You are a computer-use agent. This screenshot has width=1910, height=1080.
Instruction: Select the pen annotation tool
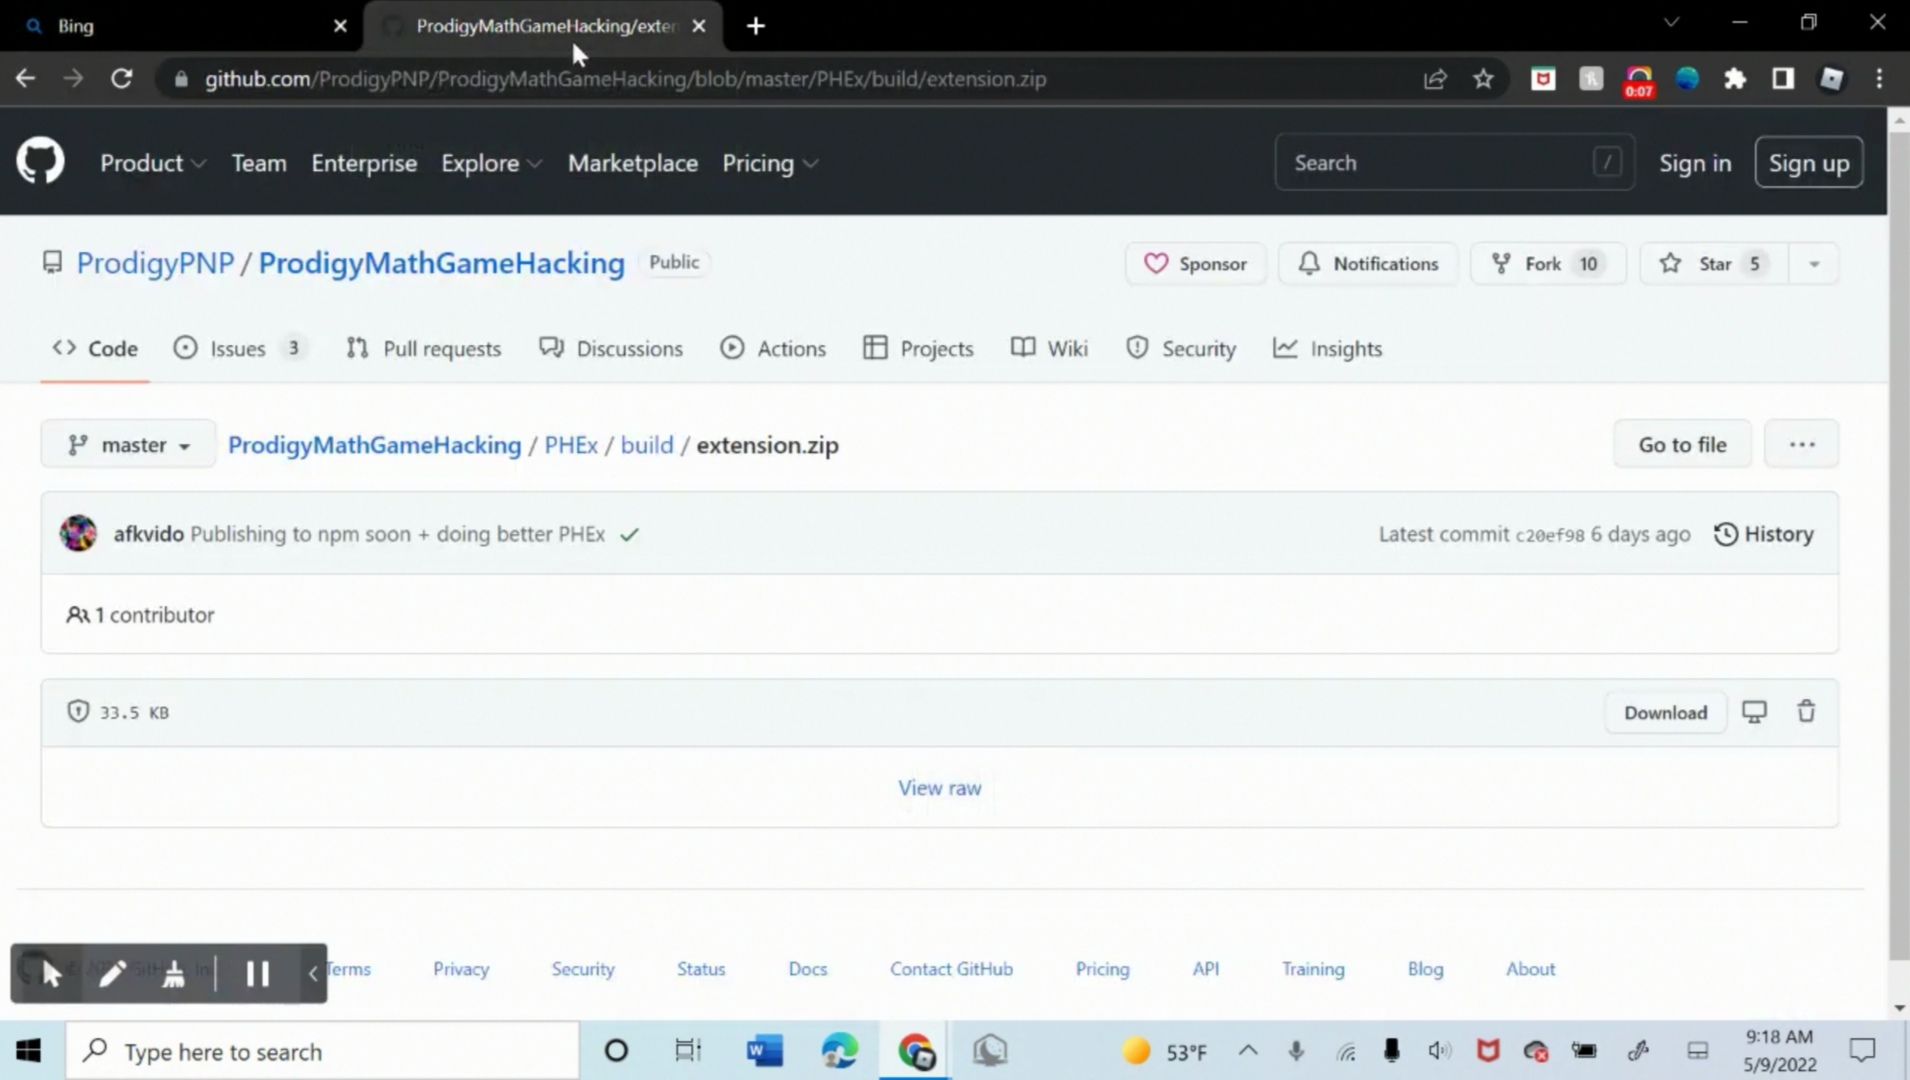(x=112, y=973)
